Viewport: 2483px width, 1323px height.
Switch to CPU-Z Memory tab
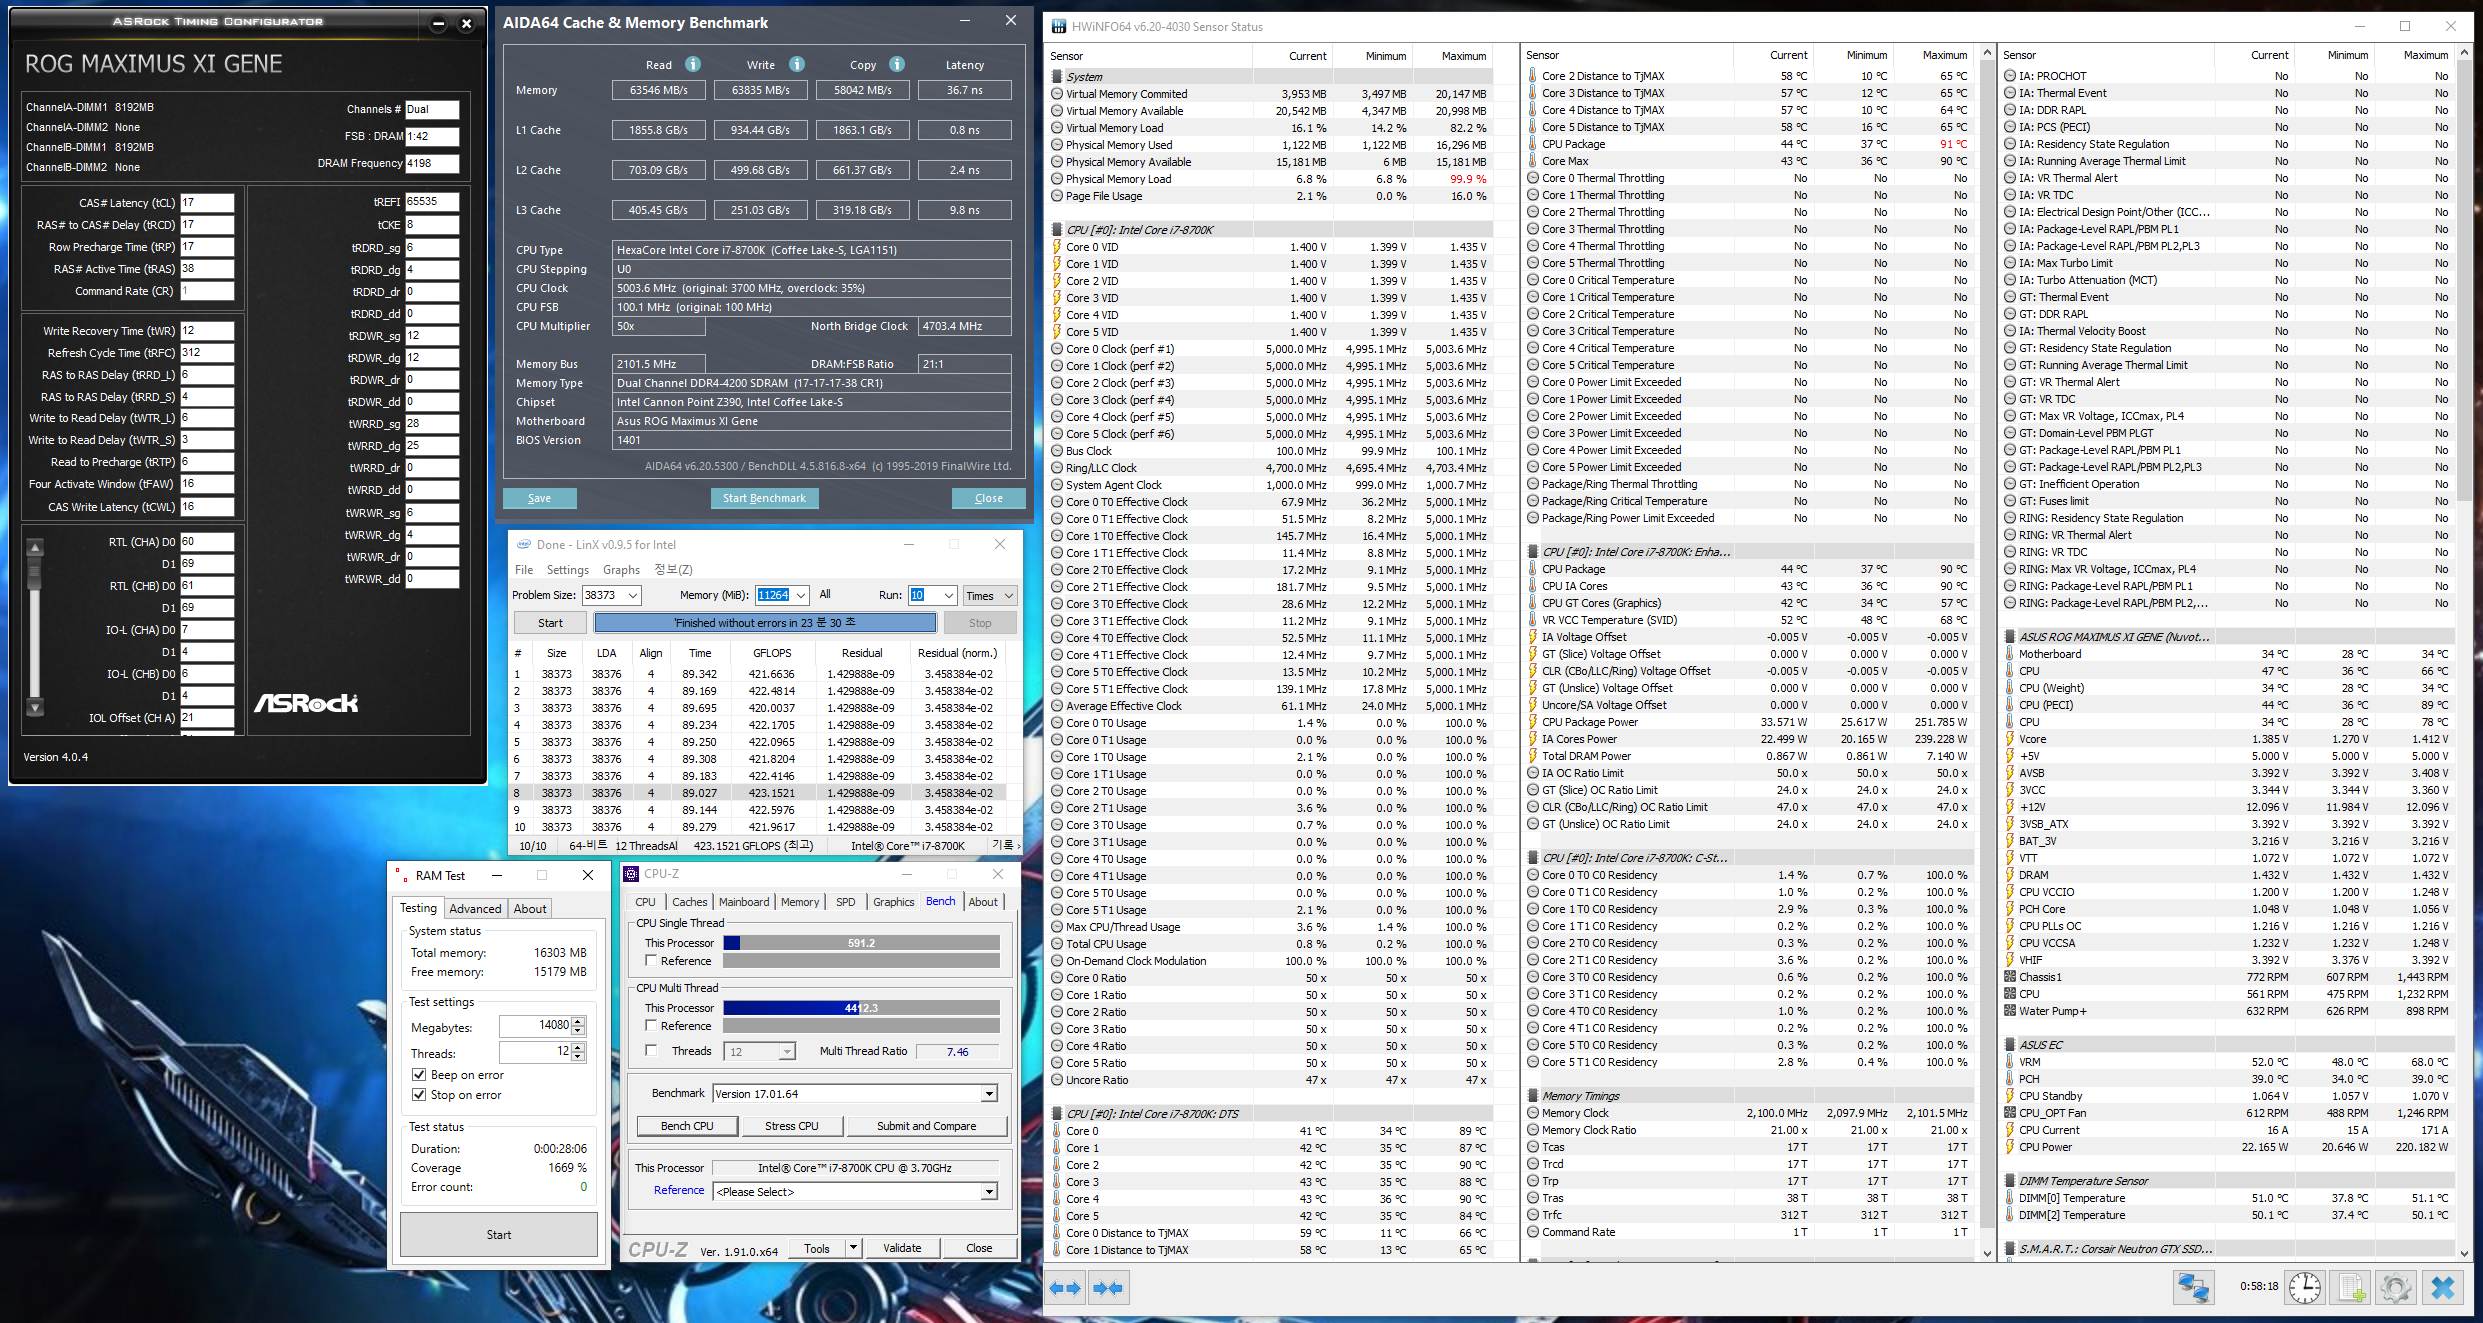coord(799,902)
